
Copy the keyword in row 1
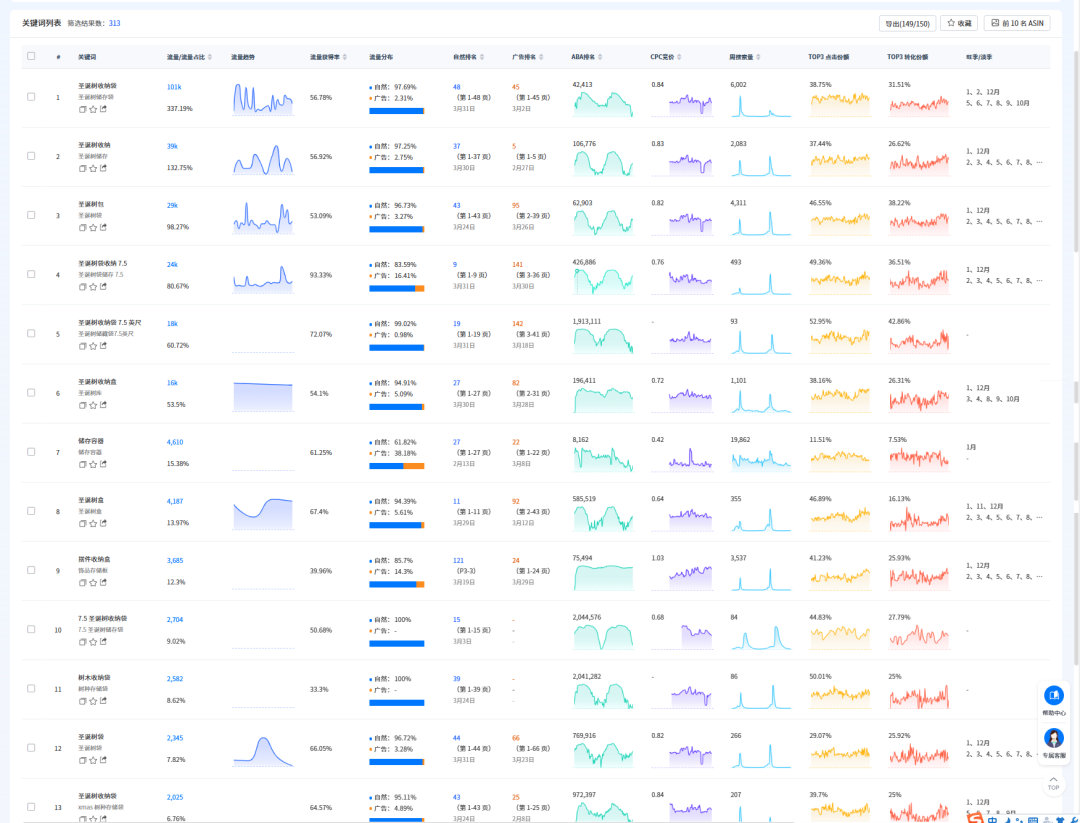click(x=83, y=109)
